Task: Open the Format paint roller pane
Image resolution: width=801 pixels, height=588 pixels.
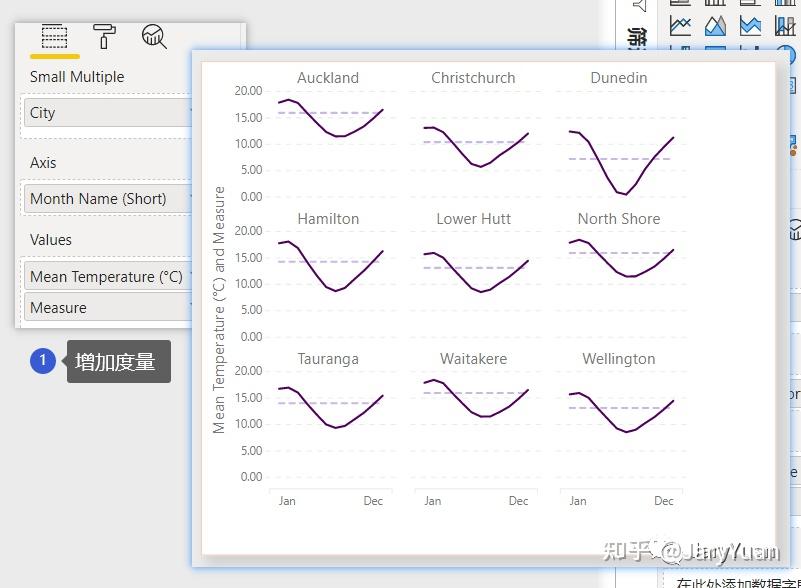Action: pos(105,38)
